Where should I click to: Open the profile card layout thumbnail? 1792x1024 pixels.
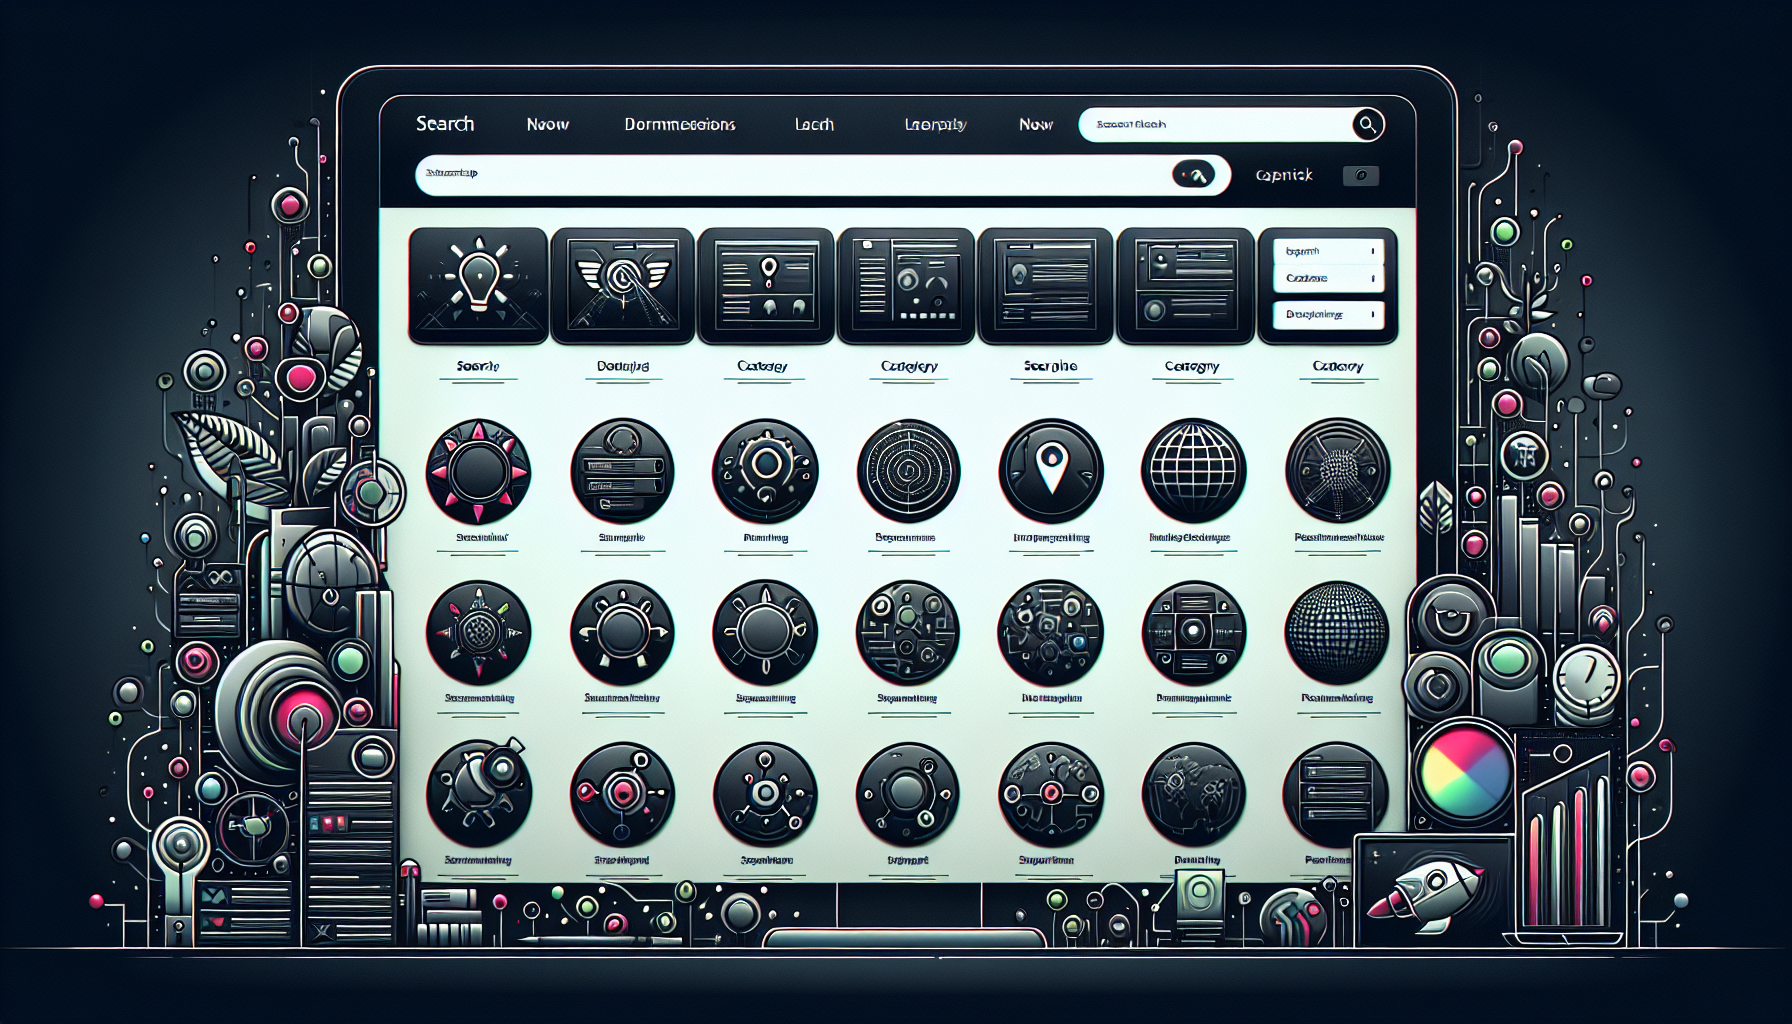pyautogui.click(x=1185, y=286)
